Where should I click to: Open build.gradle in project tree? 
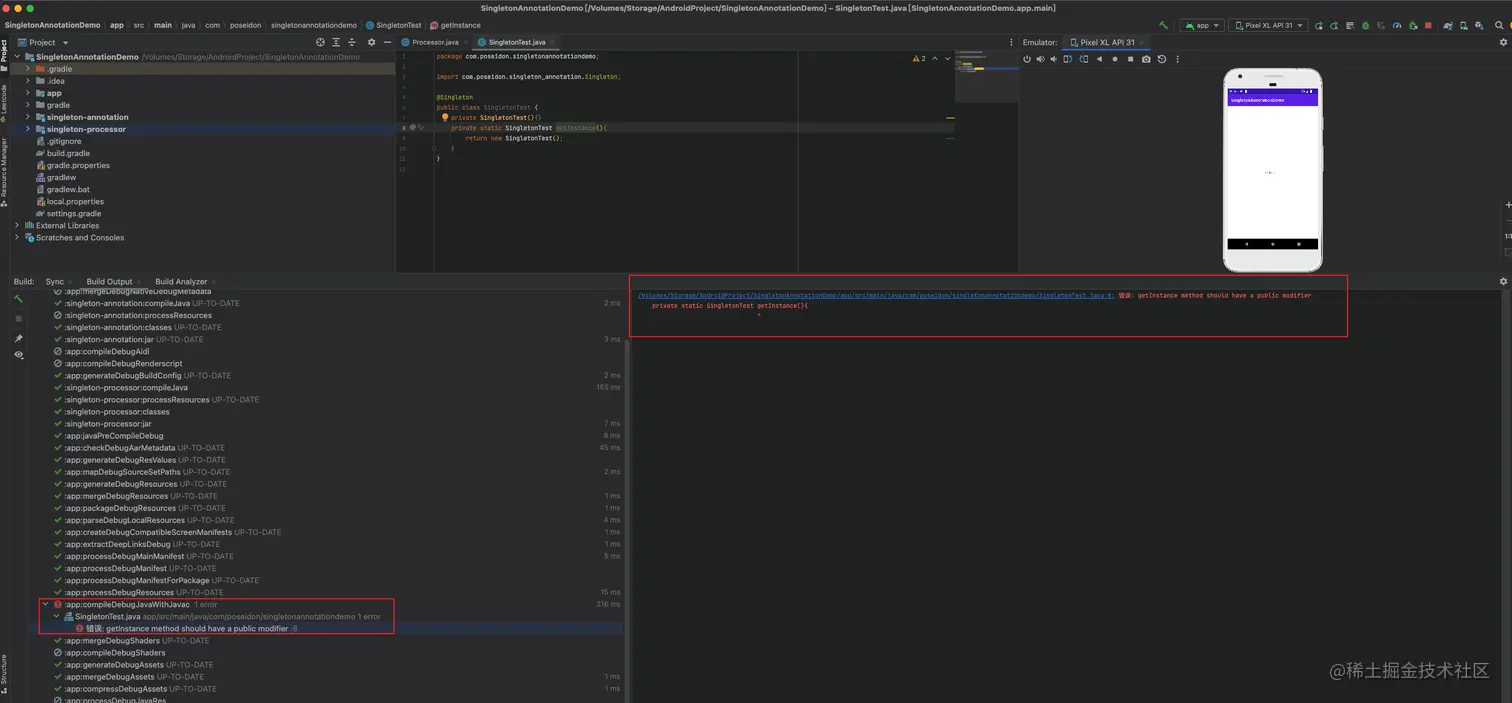coord(68,153)
